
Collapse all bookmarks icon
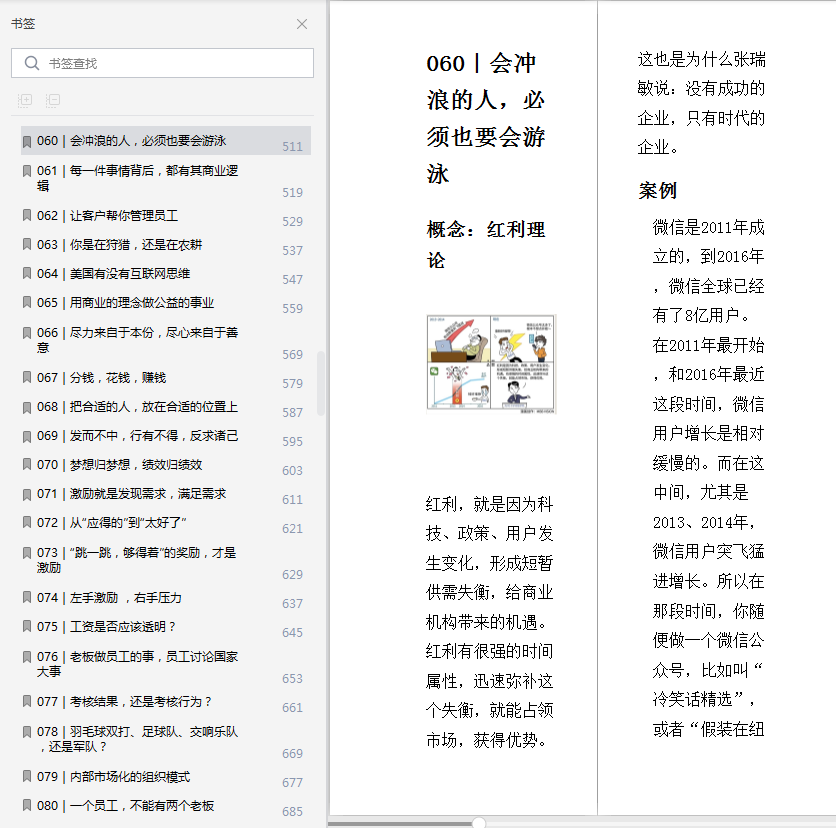point(52,100)
